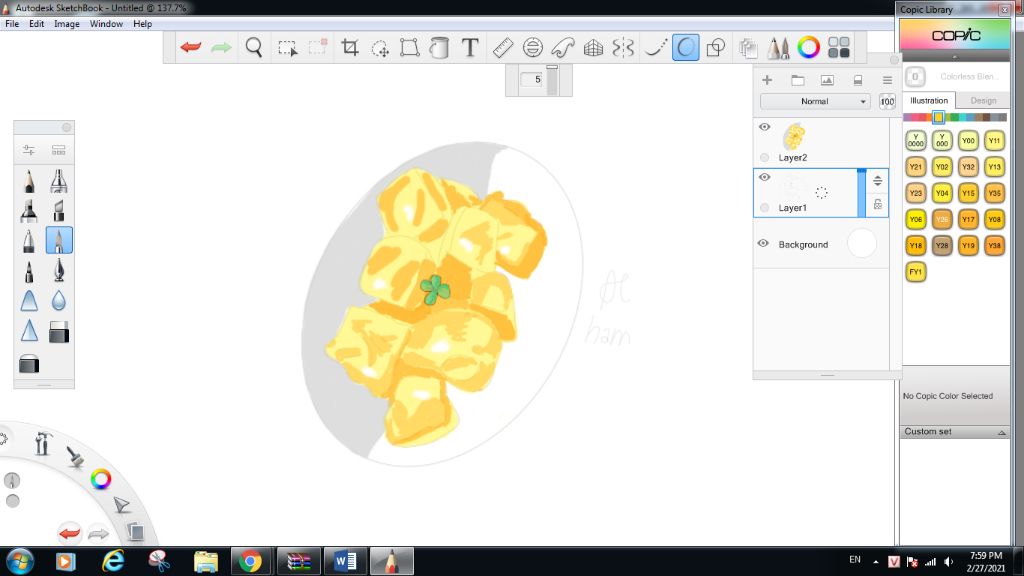Select the water drop smear brush
Image resolution: width=1024 pixels, height=576 pixels.
click(59, 300)
